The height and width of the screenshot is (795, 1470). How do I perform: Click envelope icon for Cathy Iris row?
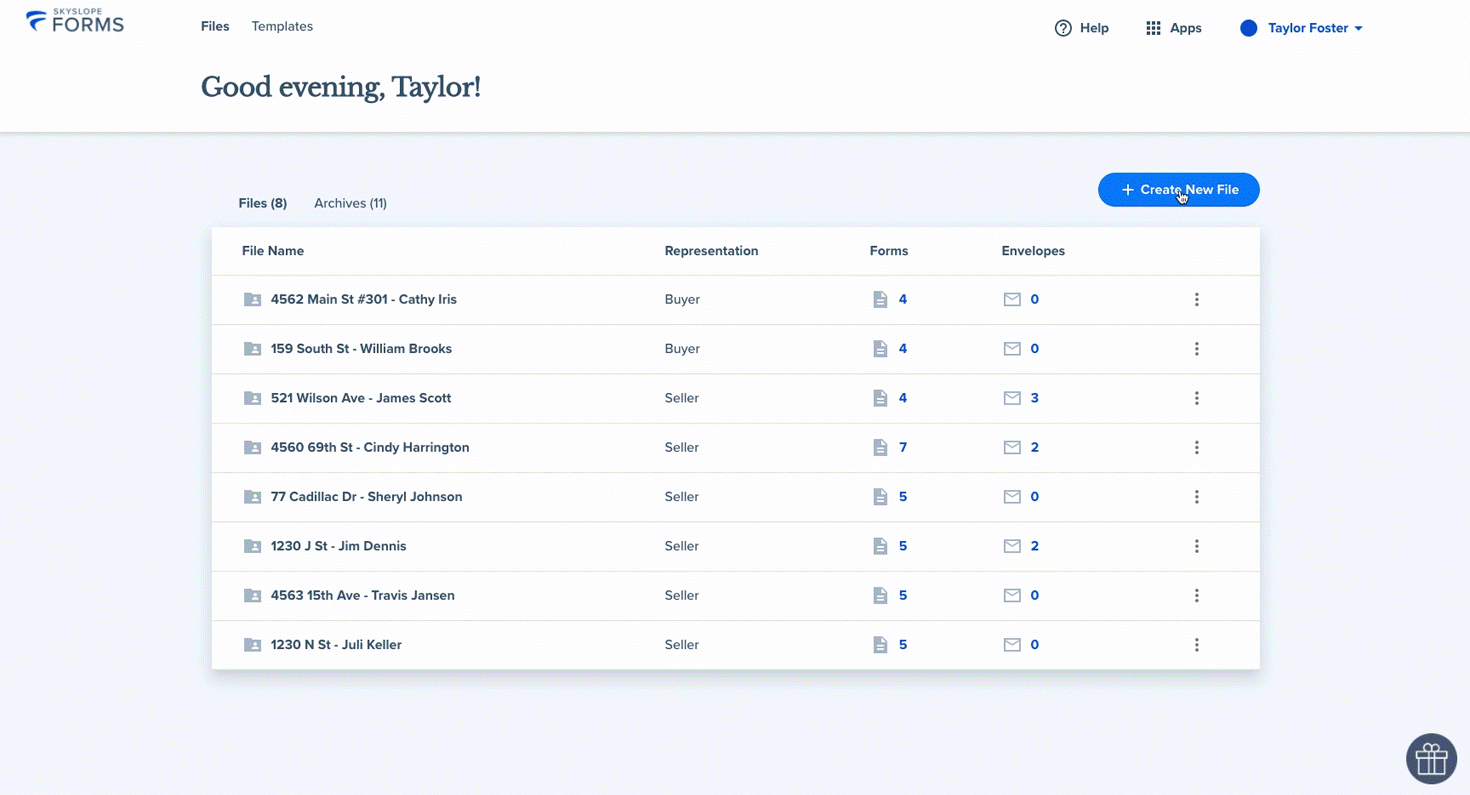1012,299
